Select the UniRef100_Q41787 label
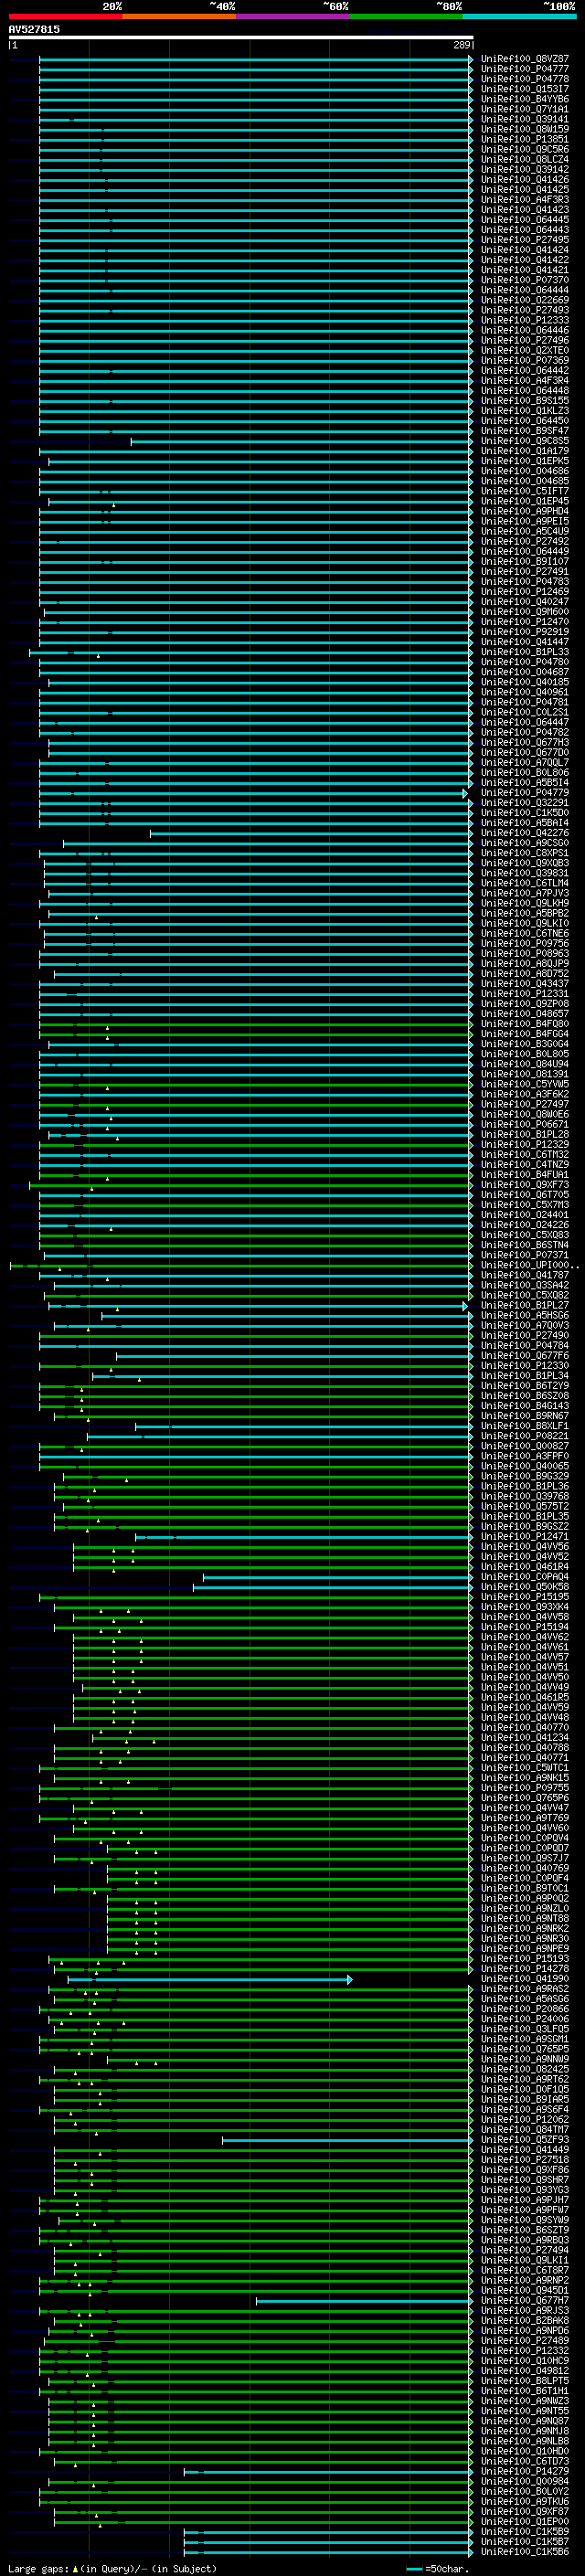The image size is (585, 2576). point(525,1275)
